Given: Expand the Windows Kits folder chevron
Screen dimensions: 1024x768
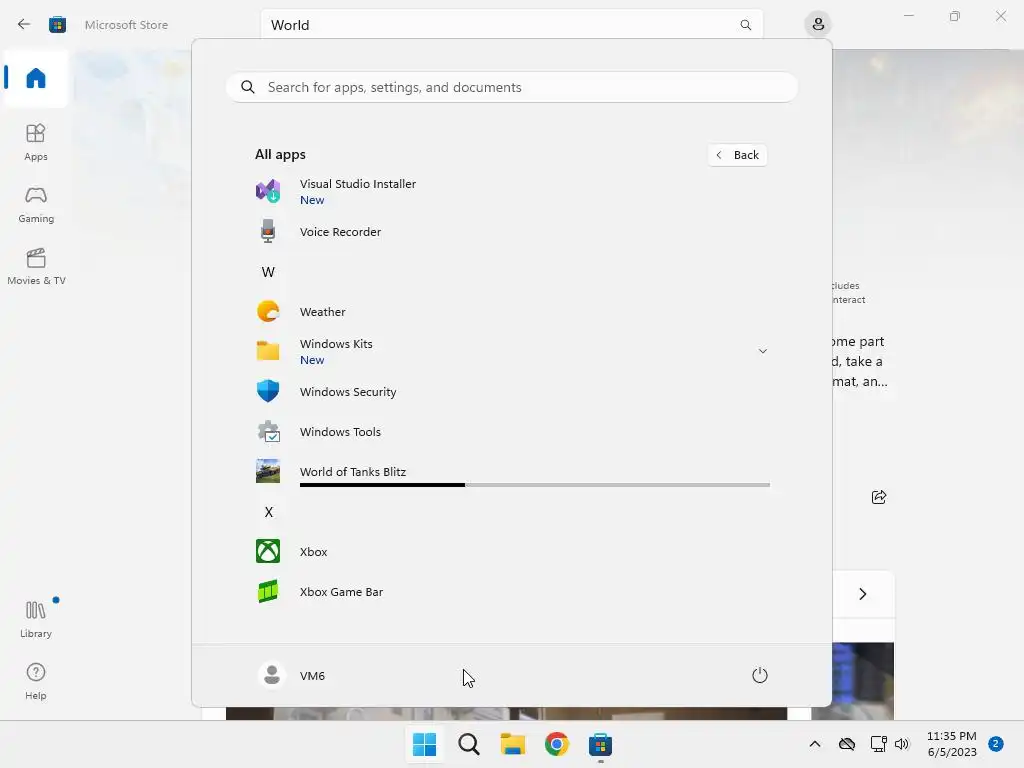Looking at the screenshot, I should pyautogui.click(x=762, y=351).
